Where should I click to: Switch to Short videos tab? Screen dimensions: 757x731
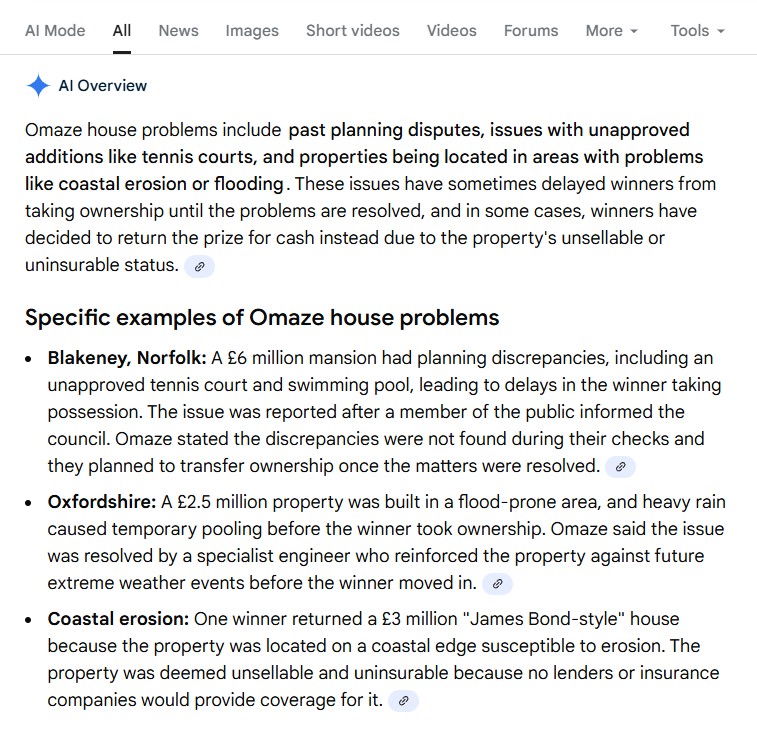click(x=352, y=30)
